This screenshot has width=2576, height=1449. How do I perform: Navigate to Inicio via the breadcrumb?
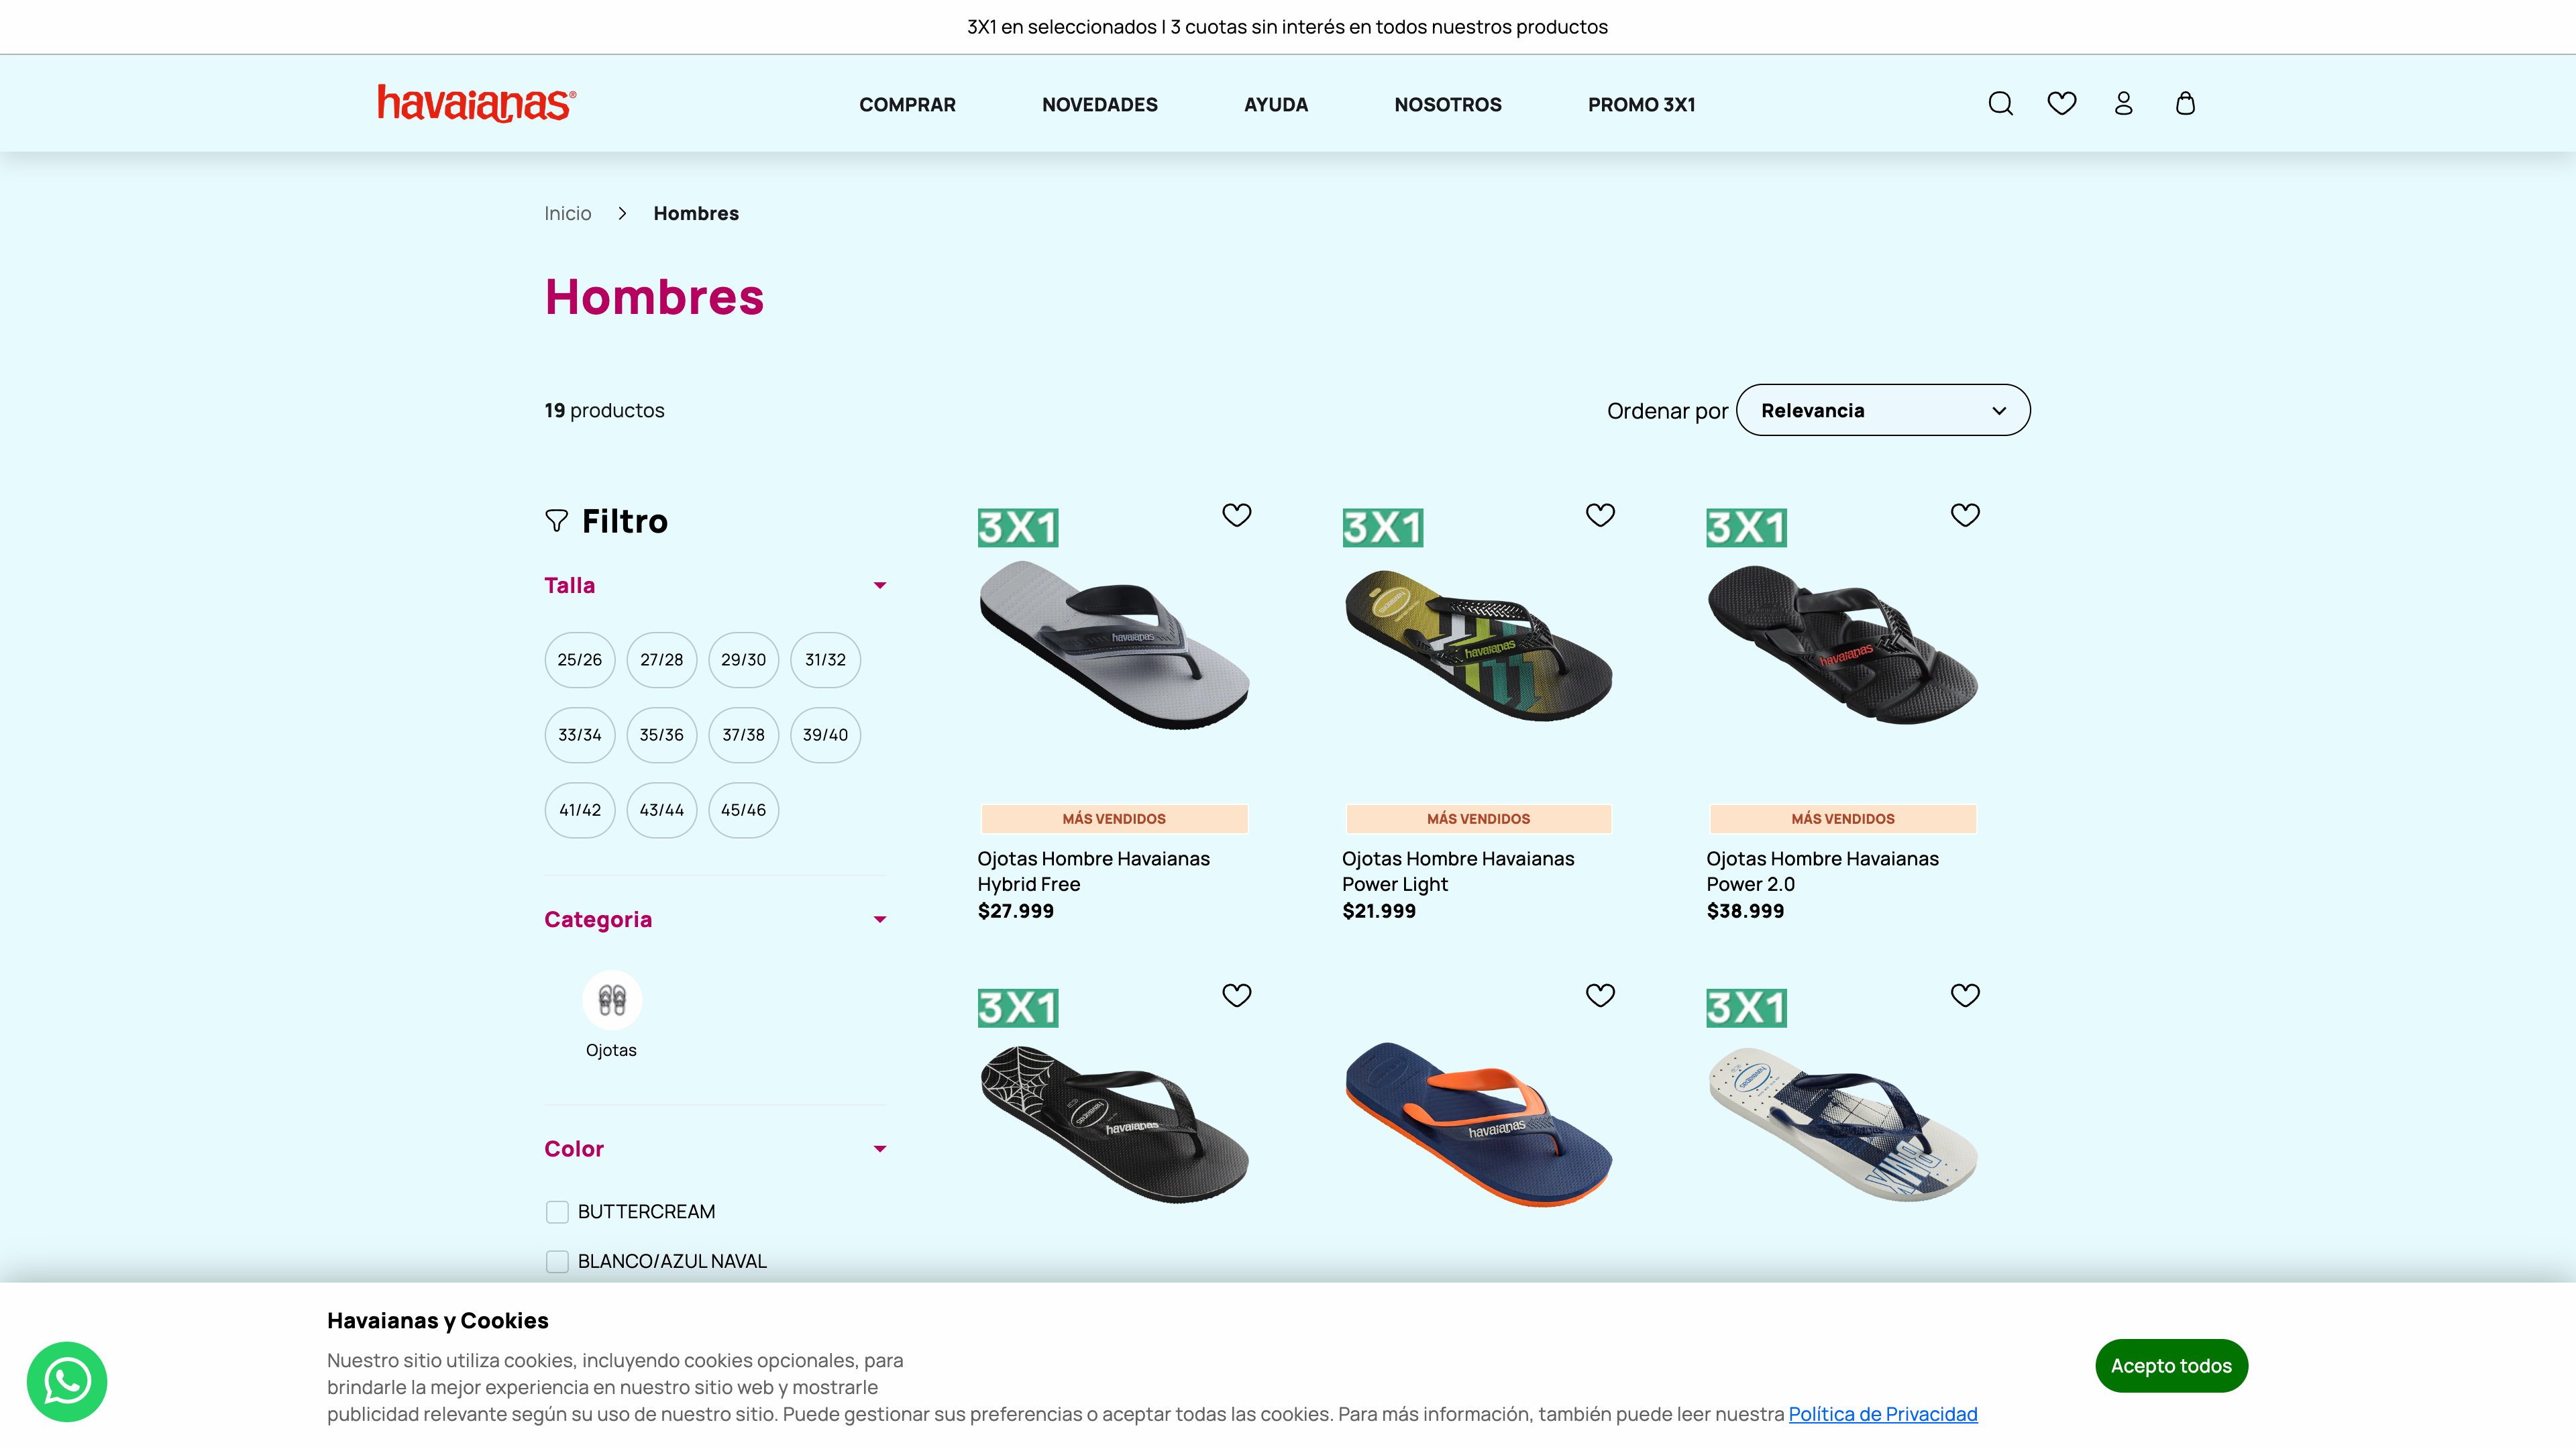(568, 212)
